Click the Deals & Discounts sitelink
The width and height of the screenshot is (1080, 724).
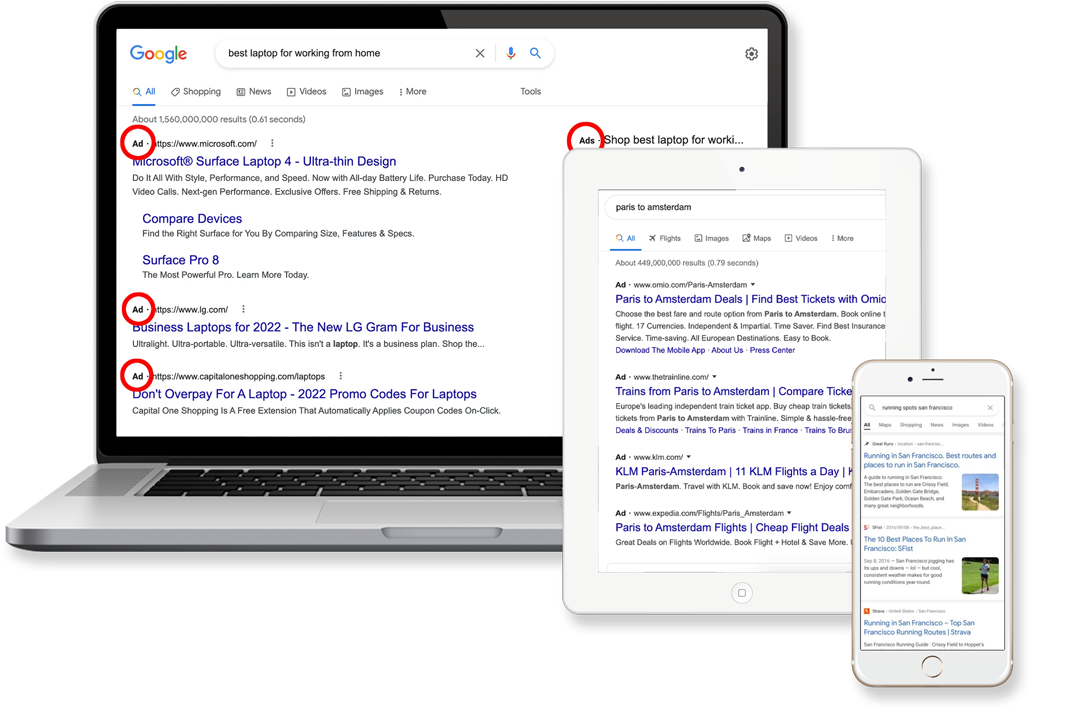coord(647,431)
